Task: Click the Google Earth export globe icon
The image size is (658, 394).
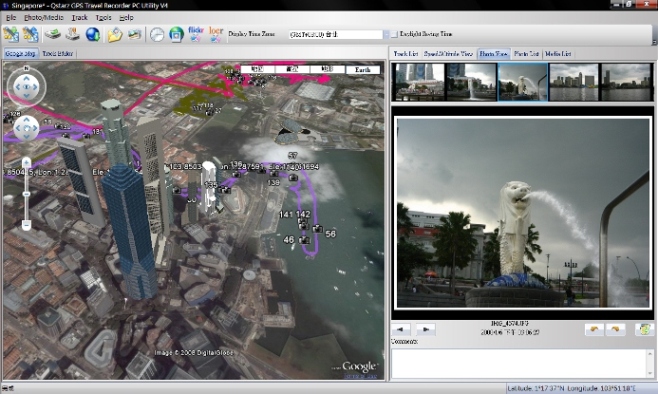Action: 176,34
